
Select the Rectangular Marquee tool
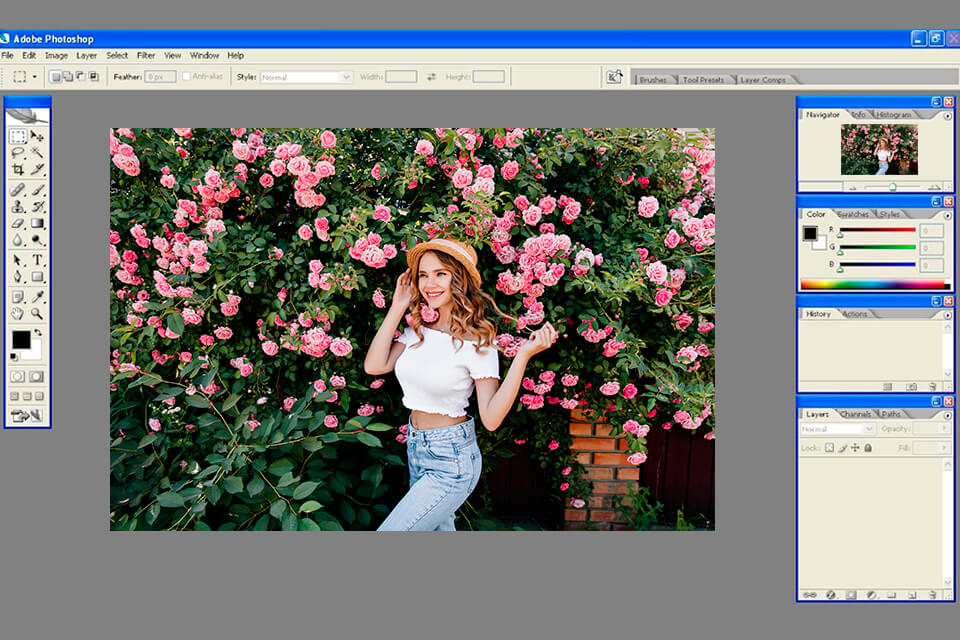click(x=18, y=136)
